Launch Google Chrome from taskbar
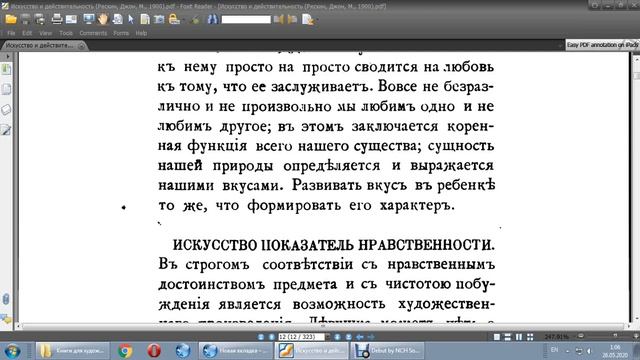640x360 pixels. click(x=125, y=351)
